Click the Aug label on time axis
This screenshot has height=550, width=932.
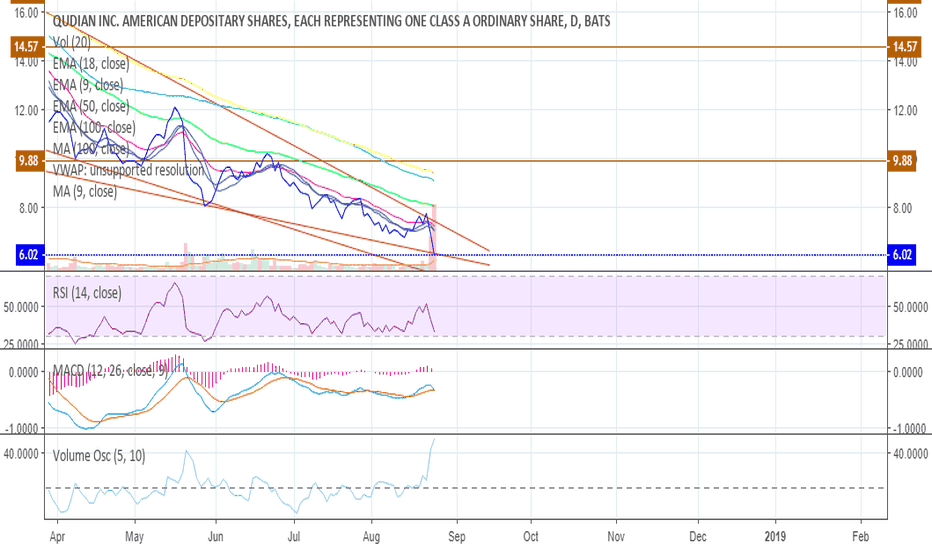point(371,536)
